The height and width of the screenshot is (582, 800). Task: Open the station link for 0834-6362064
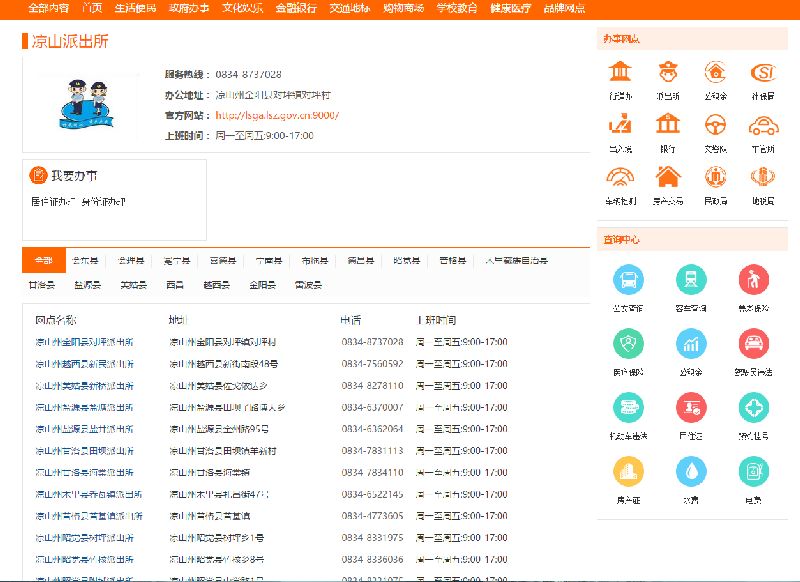[84, 429]
